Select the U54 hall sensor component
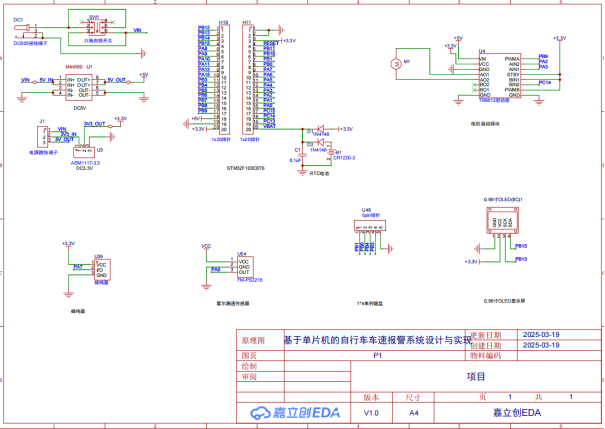This screenshot has width=605, height=429. tap(243, 267)
